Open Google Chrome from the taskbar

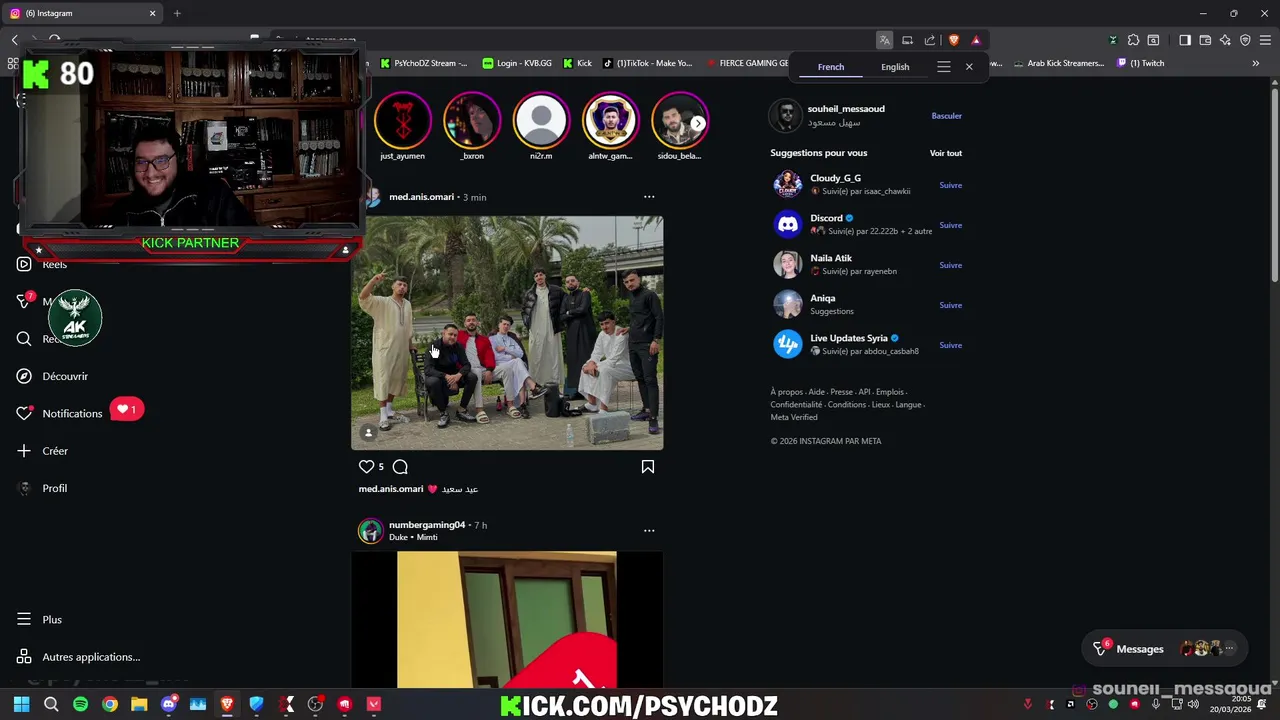110,704
